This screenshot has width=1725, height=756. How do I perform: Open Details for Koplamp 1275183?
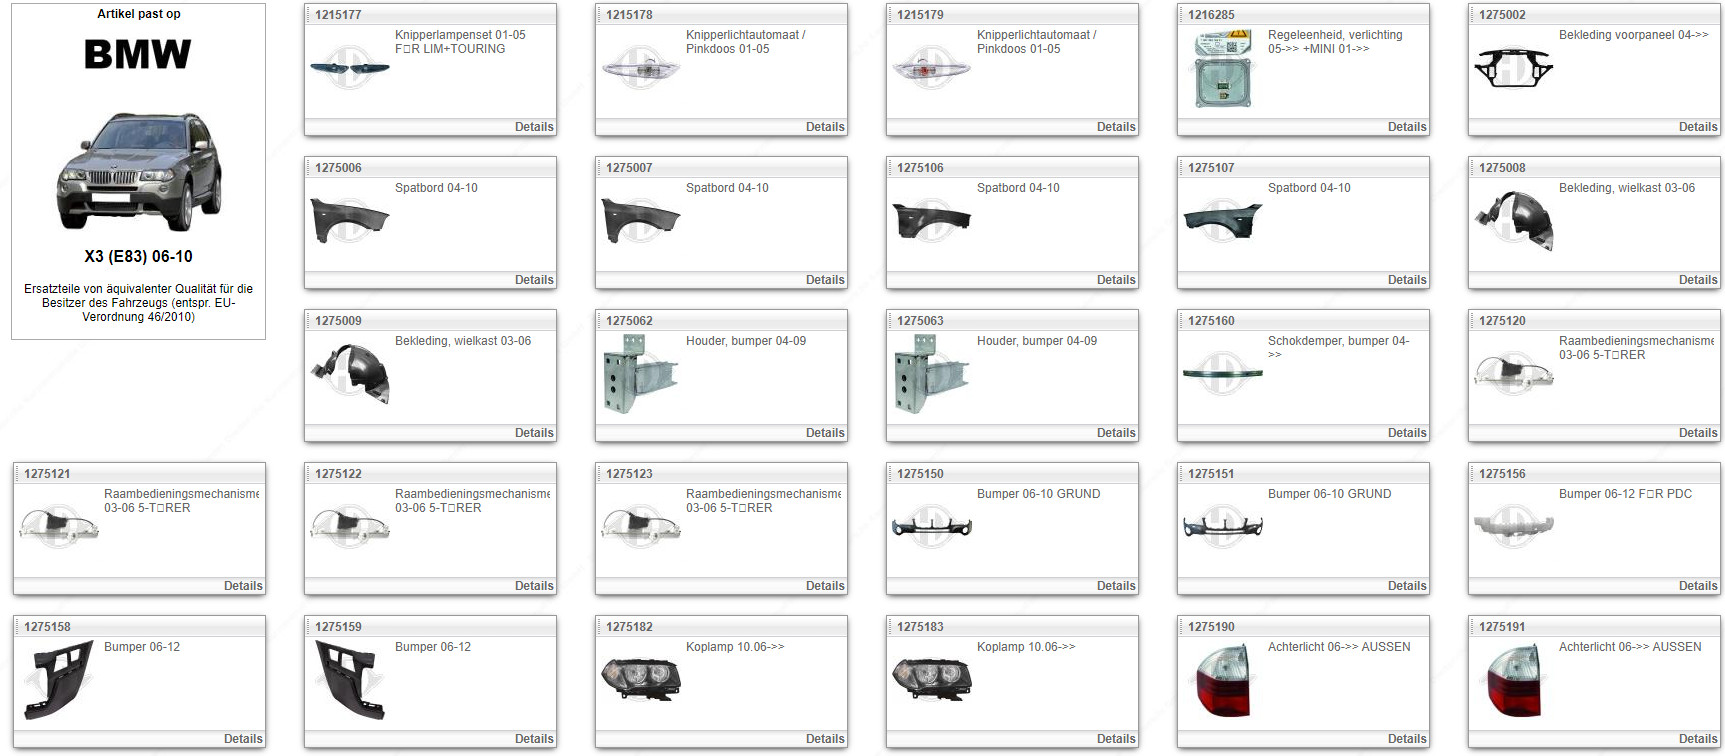coord(1116,739)
